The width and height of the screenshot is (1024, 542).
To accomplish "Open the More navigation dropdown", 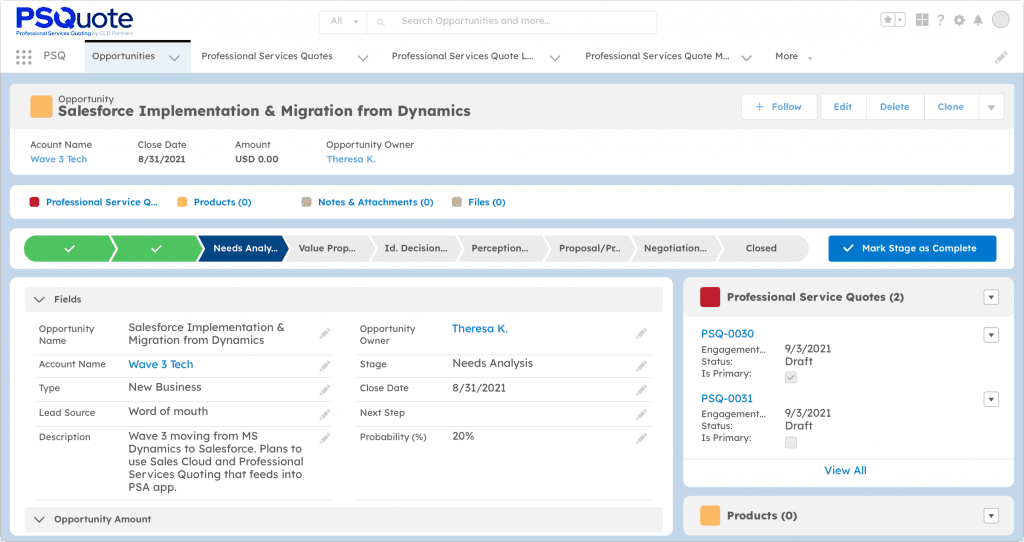I will 793,57.
